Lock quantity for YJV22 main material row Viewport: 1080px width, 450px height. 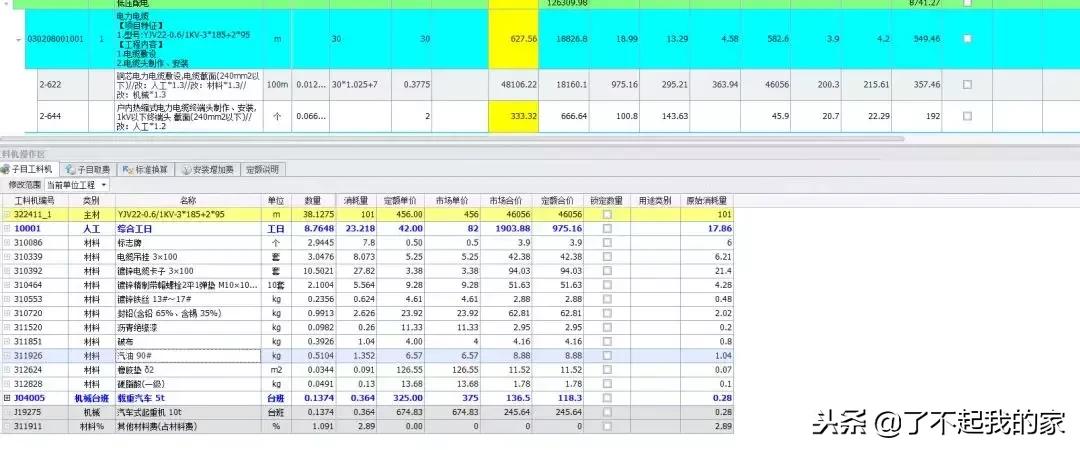coord(607,215)
